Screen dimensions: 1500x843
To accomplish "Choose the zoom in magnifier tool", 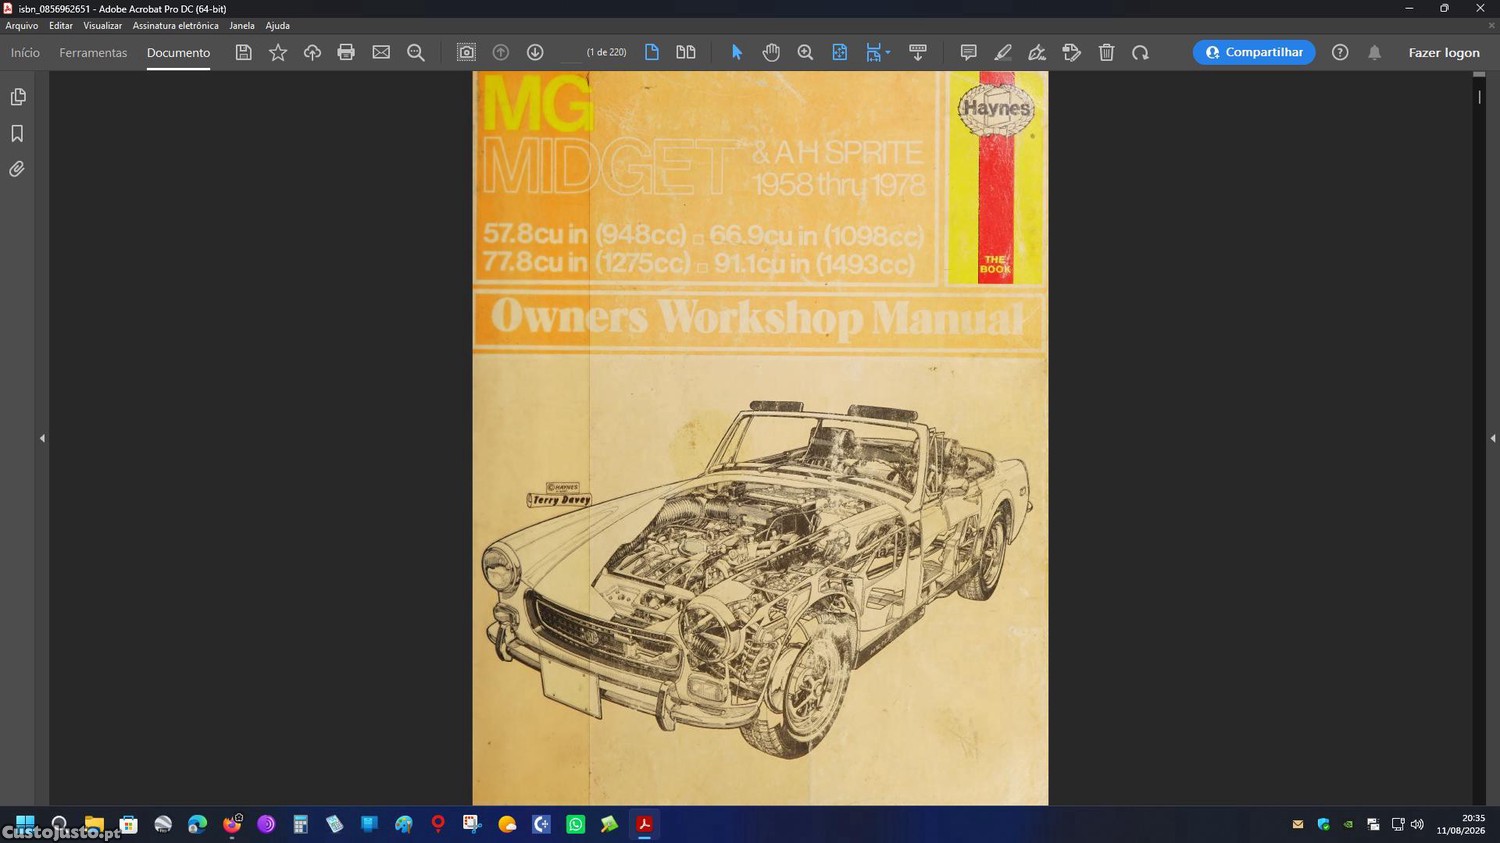I will click(805, 52).
